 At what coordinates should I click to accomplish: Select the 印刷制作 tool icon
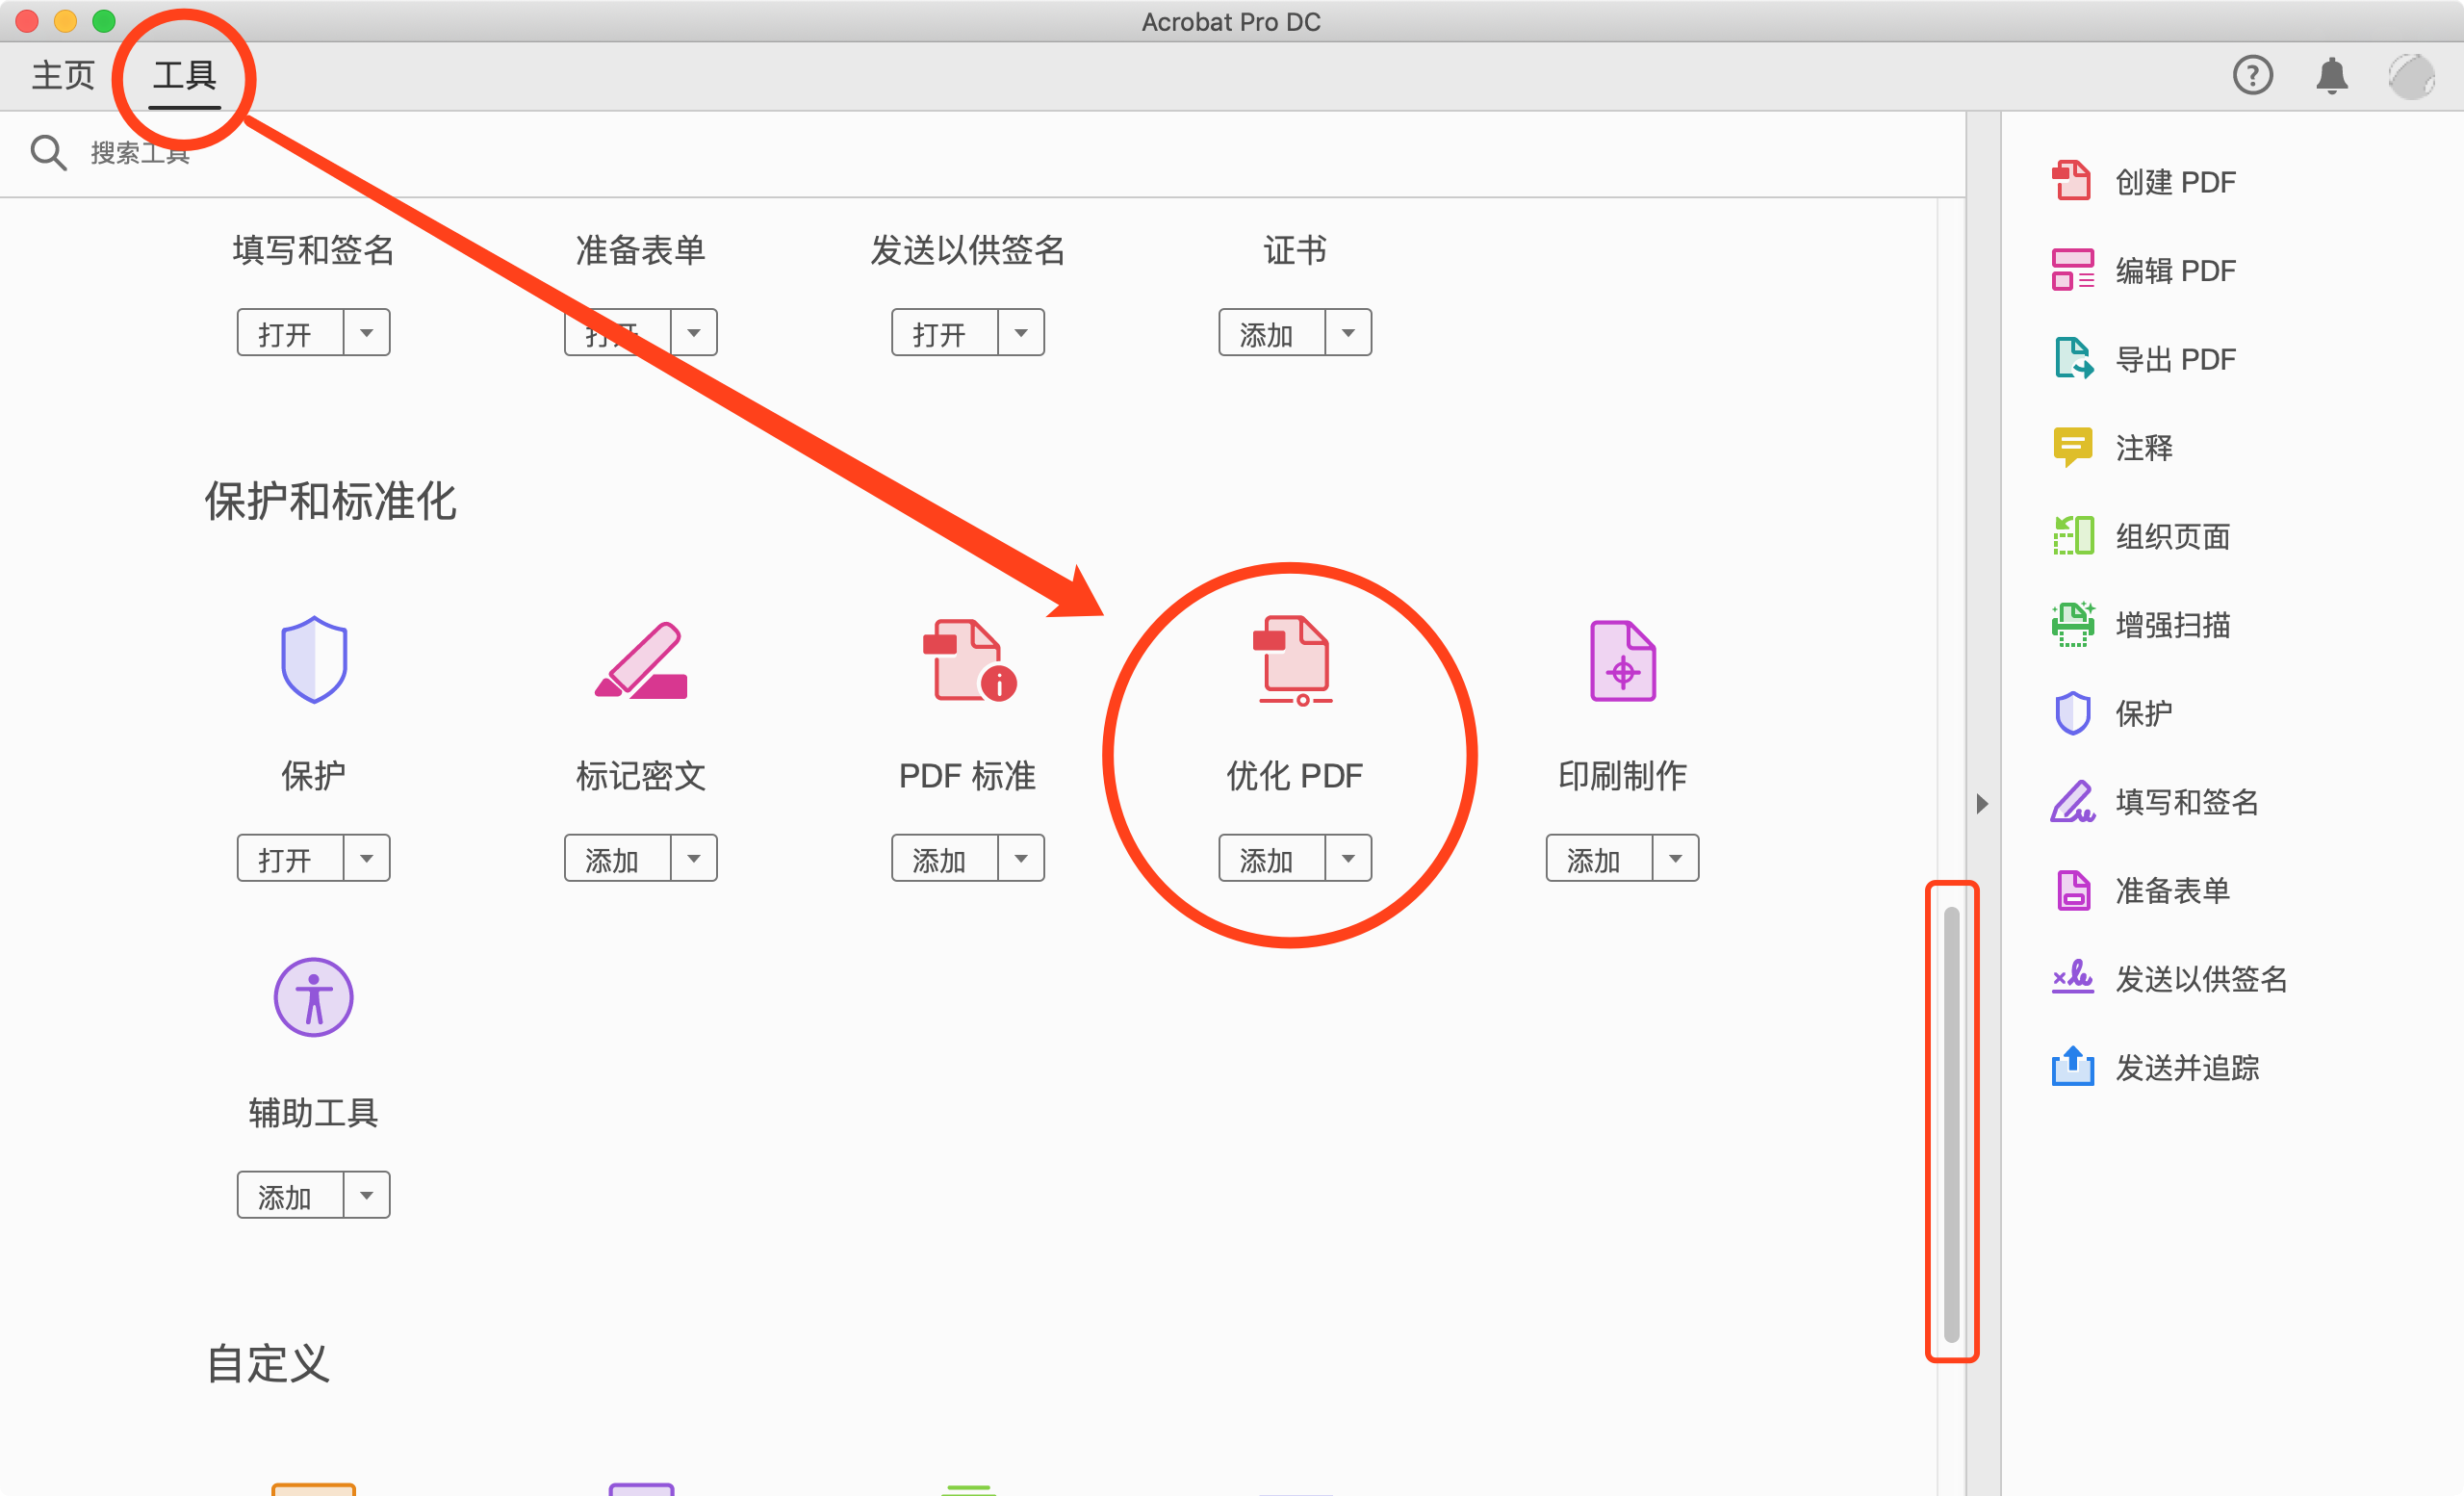point(1622,660)
